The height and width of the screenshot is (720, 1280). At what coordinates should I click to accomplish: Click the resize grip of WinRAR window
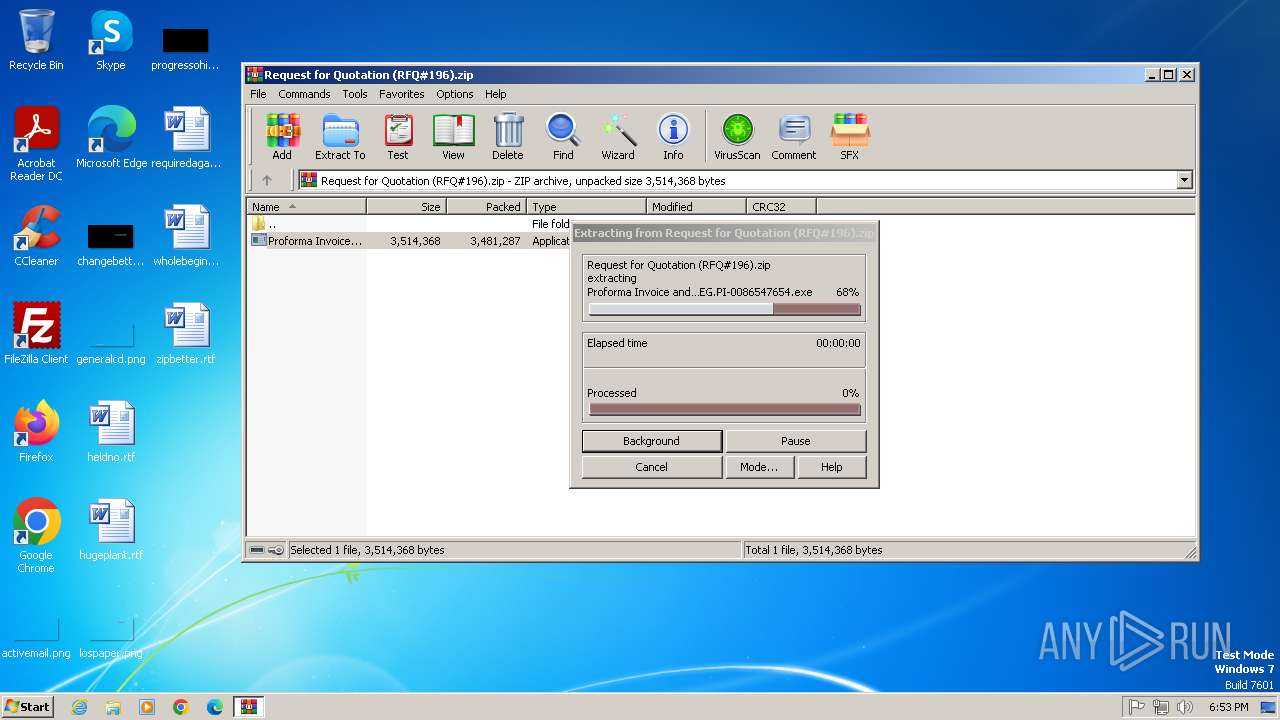pyautogui.click(x=1189, y=551)
